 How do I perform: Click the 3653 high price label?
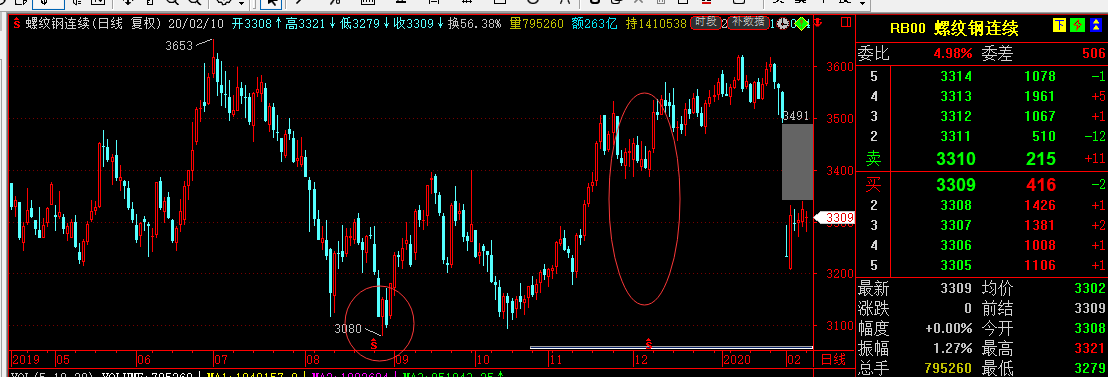point(179,47)
